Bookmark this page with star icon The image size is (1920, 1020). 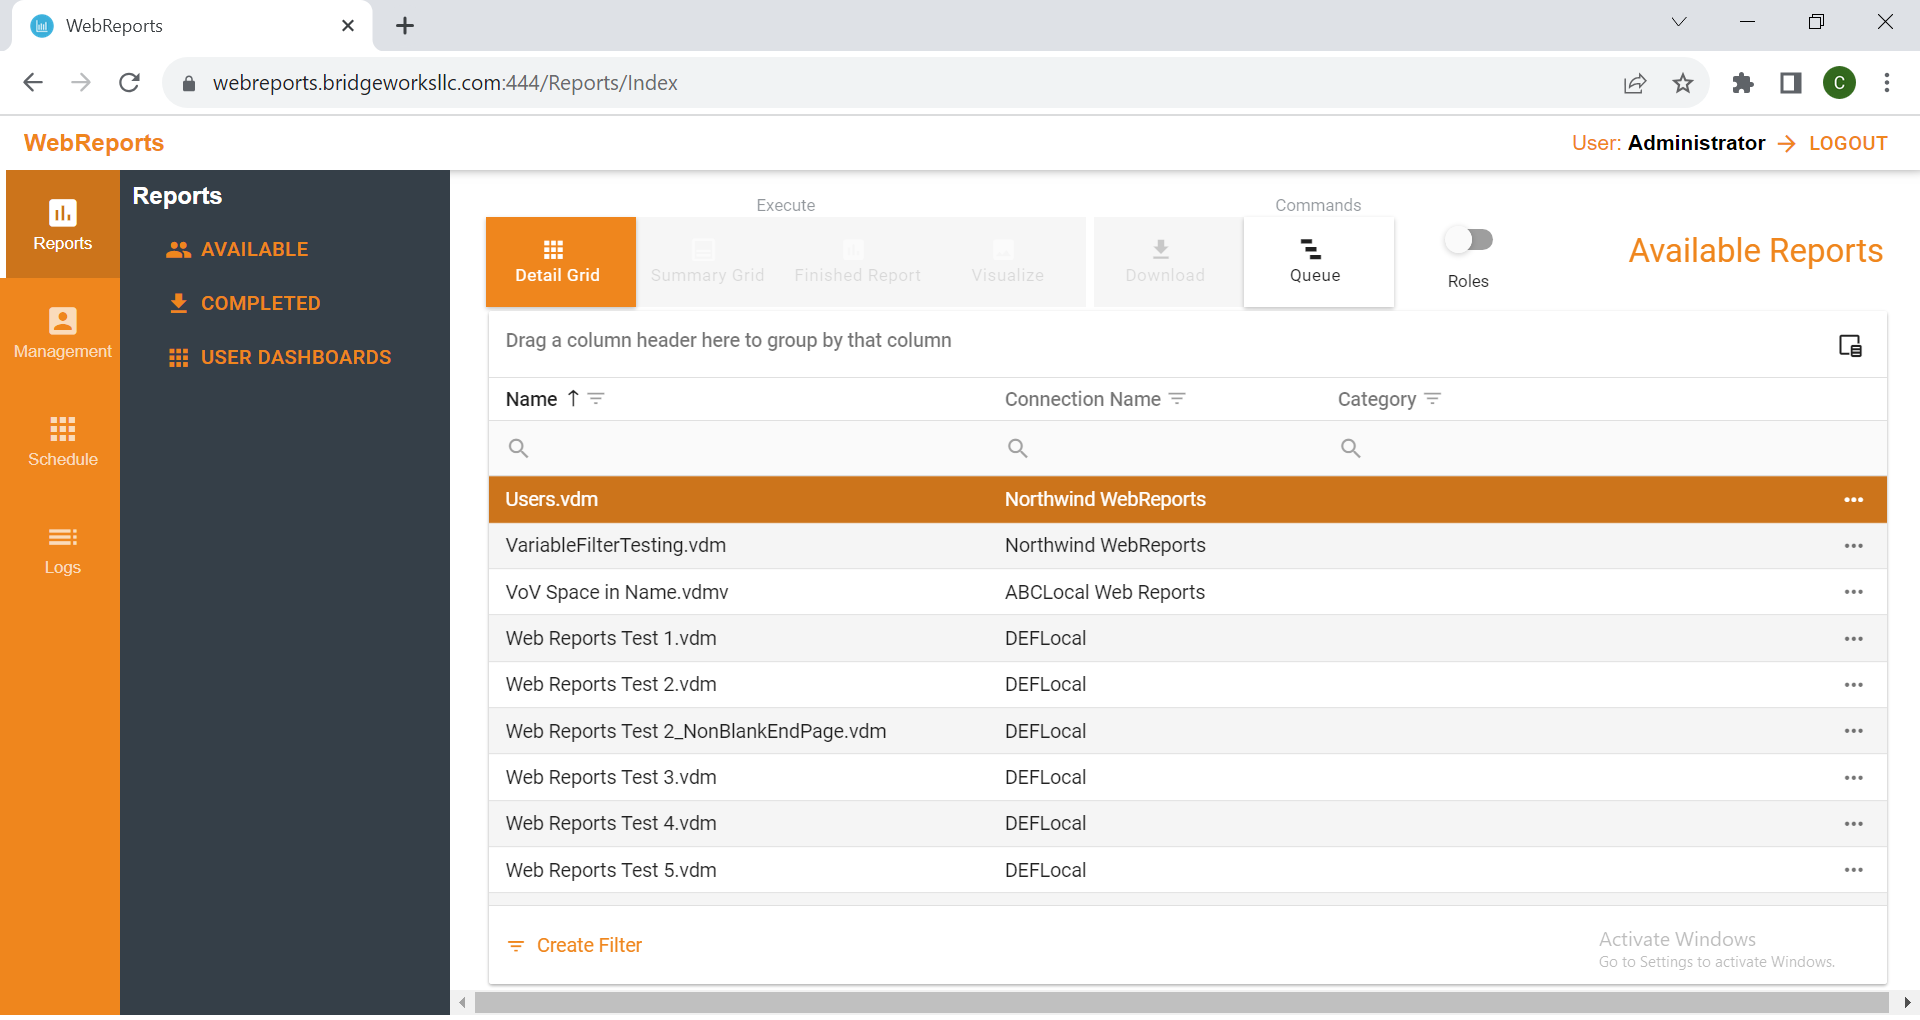(1683, 83)
